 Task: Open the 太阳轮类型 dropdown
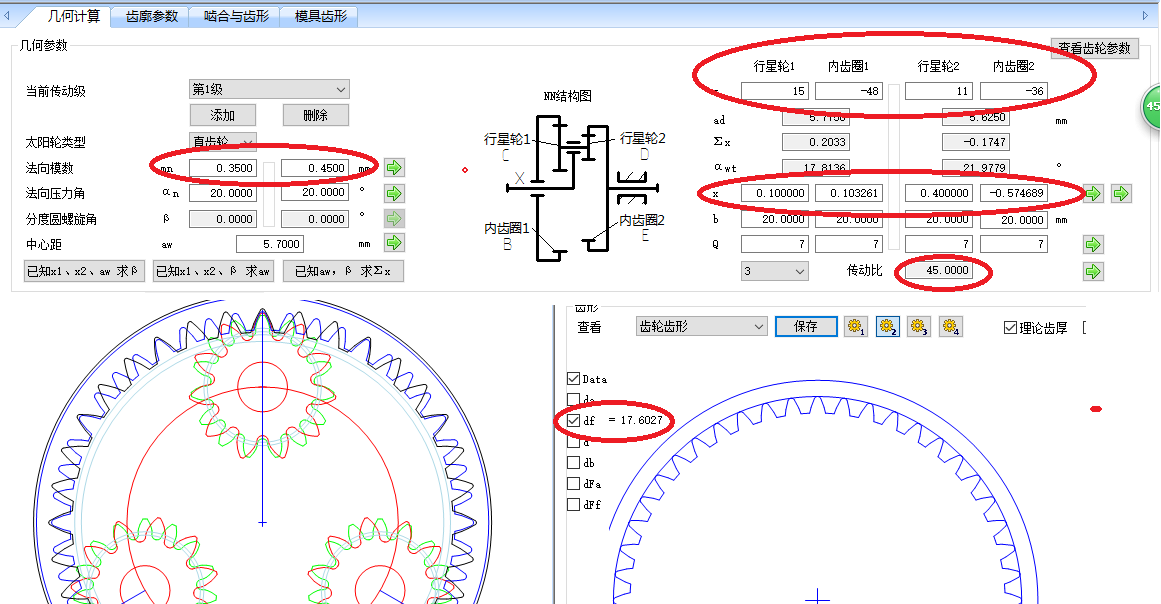point(223,141)
